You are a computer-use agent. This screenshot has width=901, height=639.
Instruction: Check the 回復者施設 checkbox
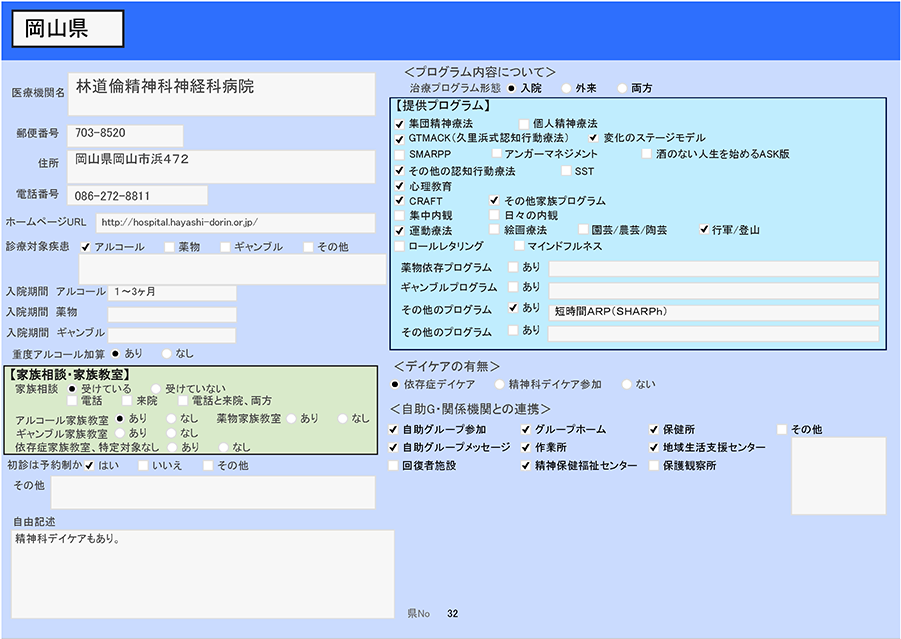[x=393, y=466]
